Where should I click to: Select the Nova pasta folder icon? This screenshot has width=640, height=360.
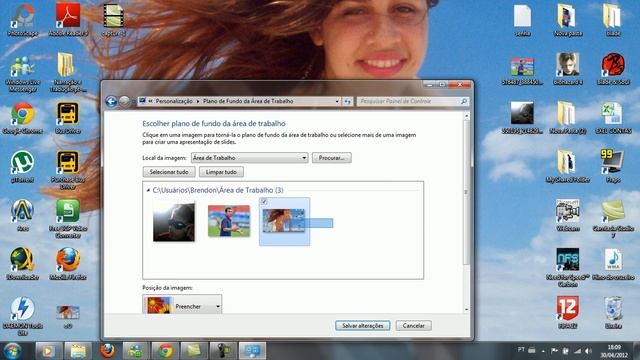coord(568,20)
